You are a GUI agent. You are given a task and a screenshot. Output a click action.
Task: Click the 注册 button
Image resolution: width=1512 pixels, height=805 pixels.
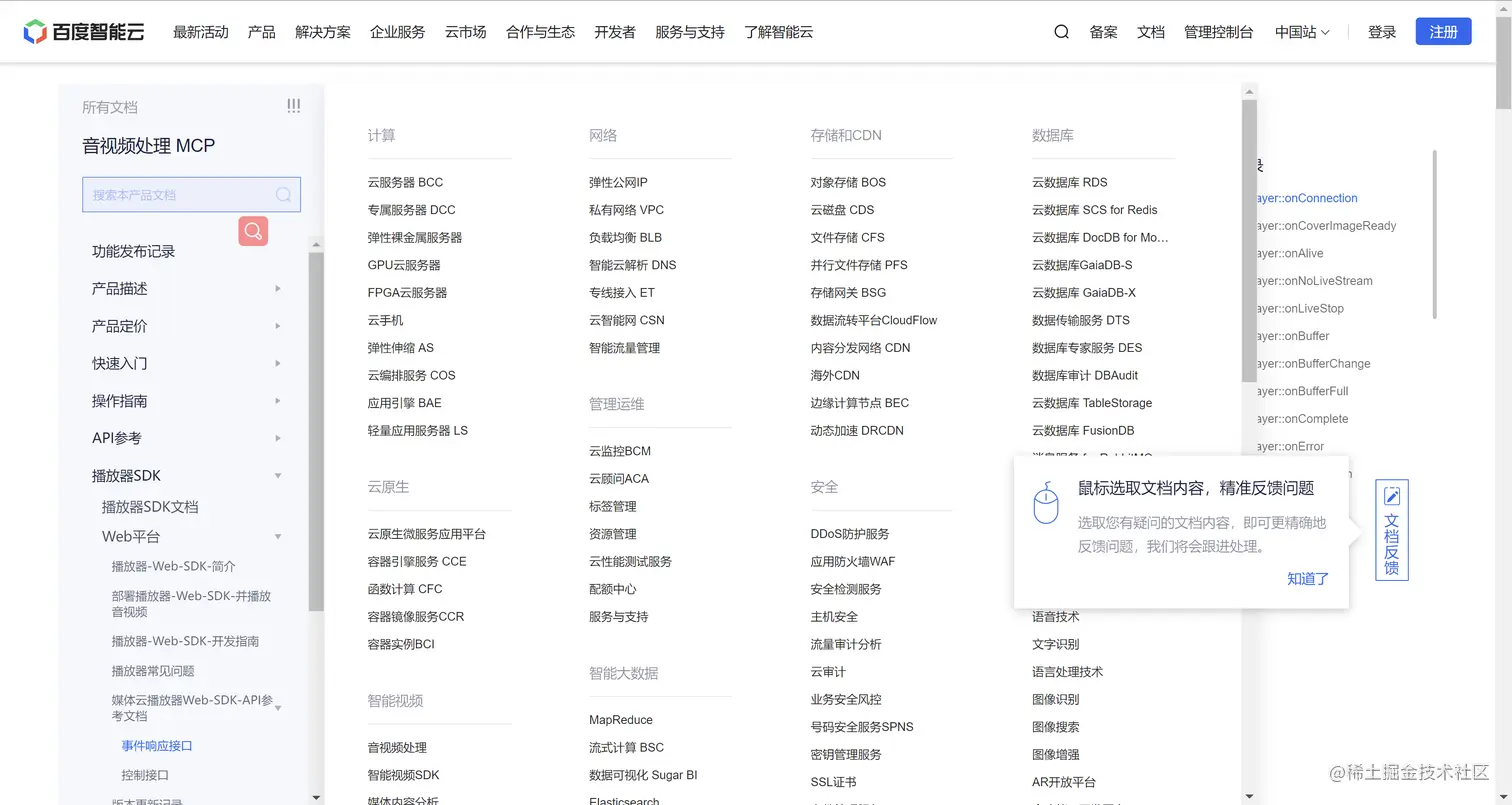(1443, 32)
